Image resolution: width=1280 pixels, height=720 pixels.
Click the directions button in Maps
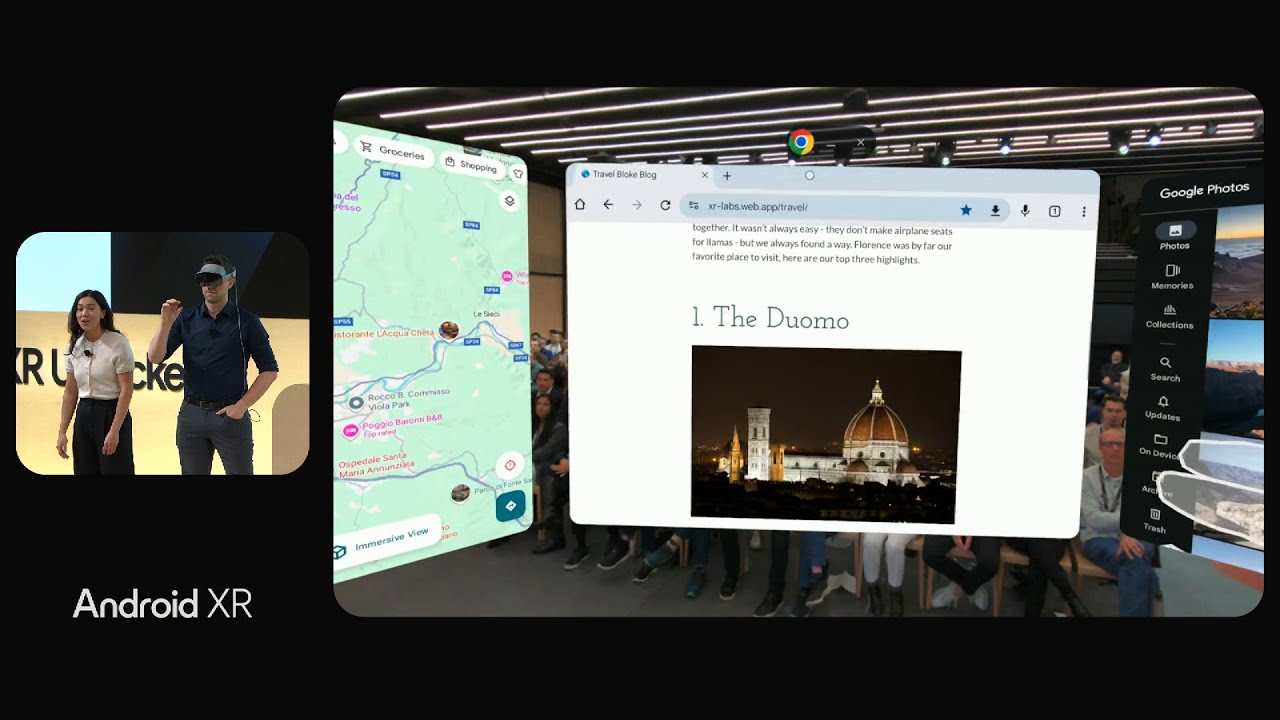[x=510, y=505]
